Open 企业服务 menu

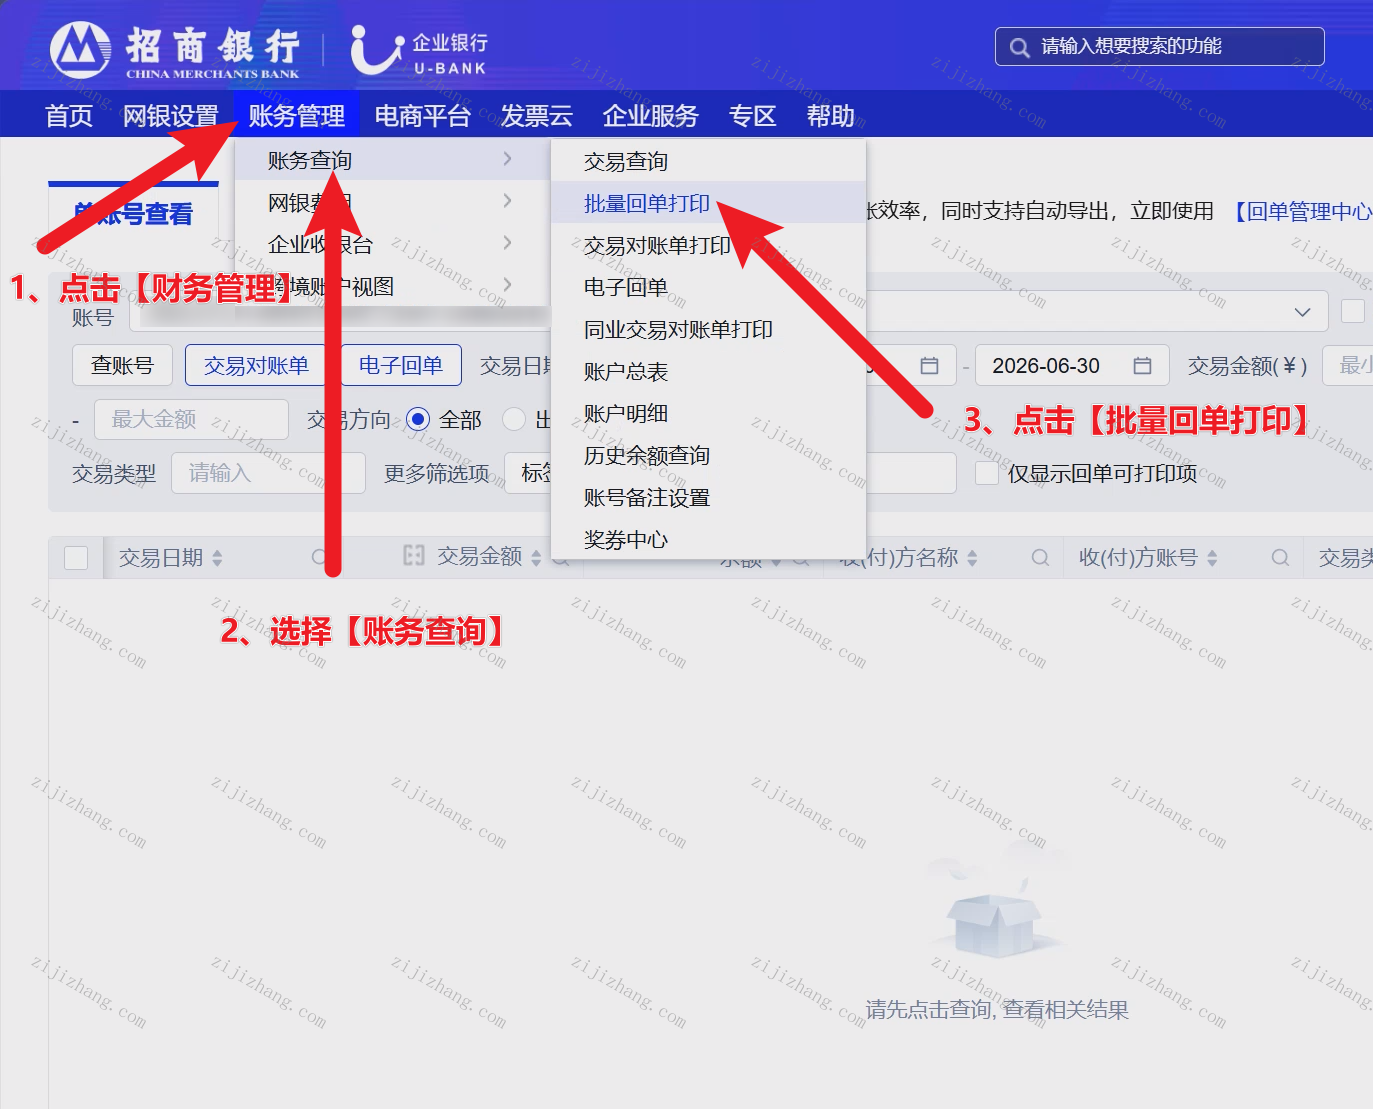[x=650, y=116]
